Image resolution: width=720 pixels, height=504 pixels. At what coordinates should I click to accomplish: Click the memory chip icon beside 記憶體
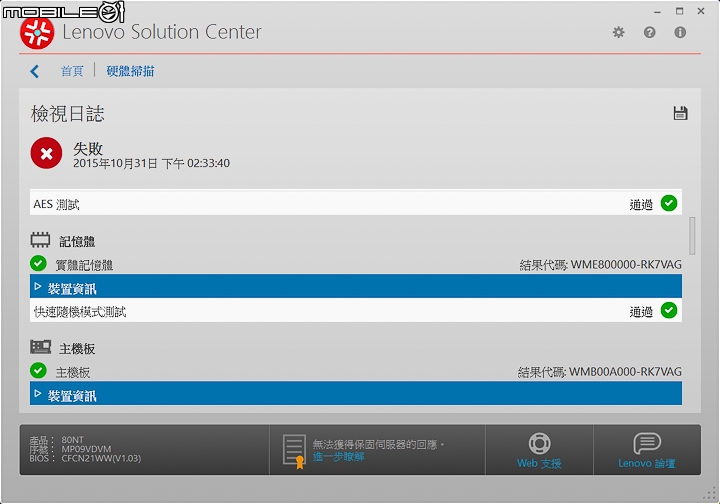pyautogui.click(x=40, y=240)
